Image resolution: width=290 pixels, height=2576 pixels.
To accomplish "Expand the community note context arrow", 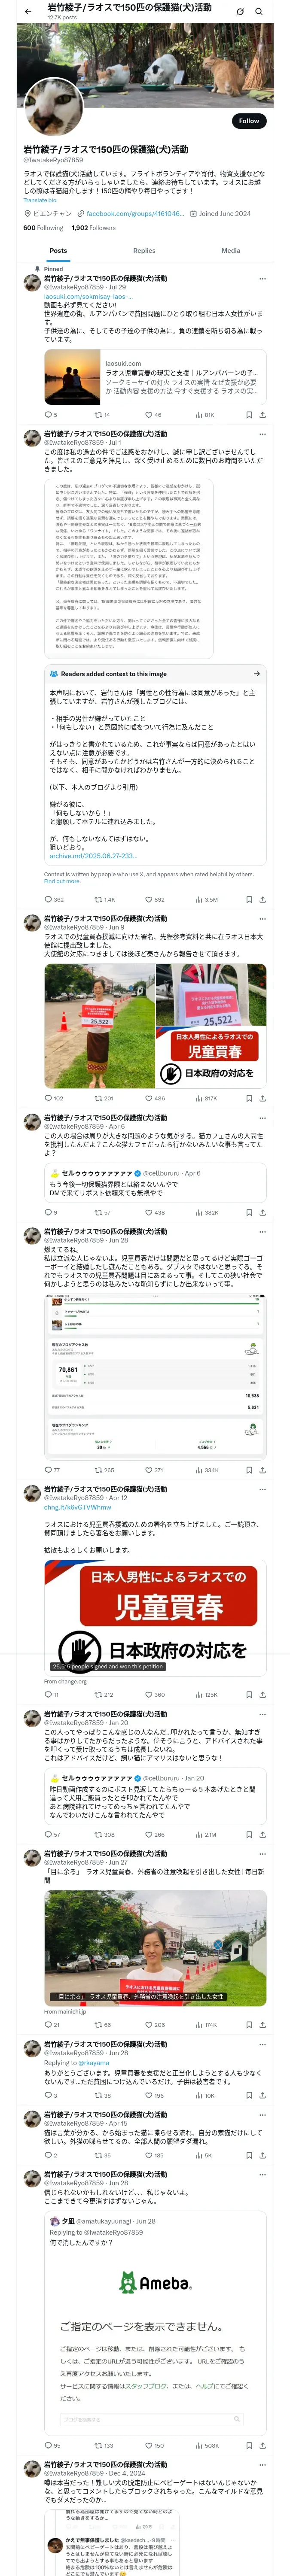I will point(256,674).
